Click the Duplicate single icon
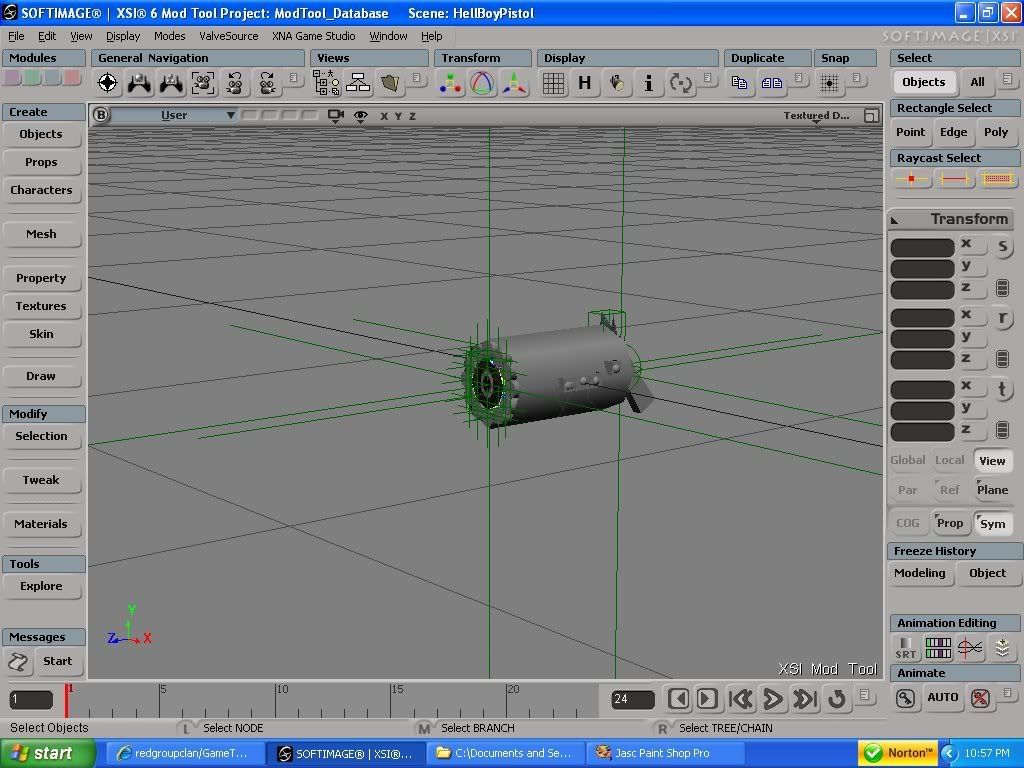 click(739, 82)
